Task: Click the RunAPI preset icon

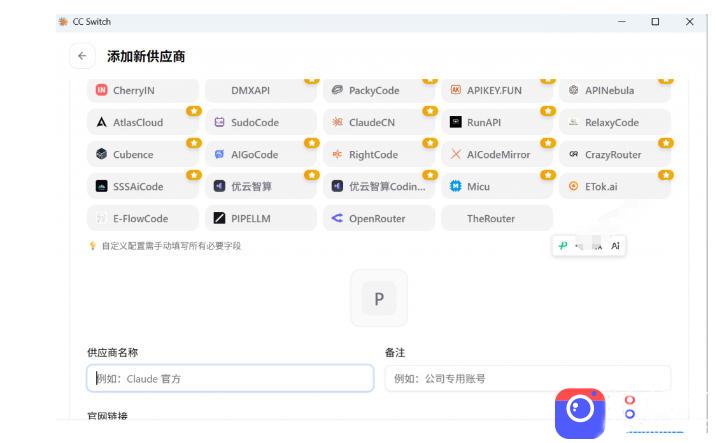Action: point(456,122)
